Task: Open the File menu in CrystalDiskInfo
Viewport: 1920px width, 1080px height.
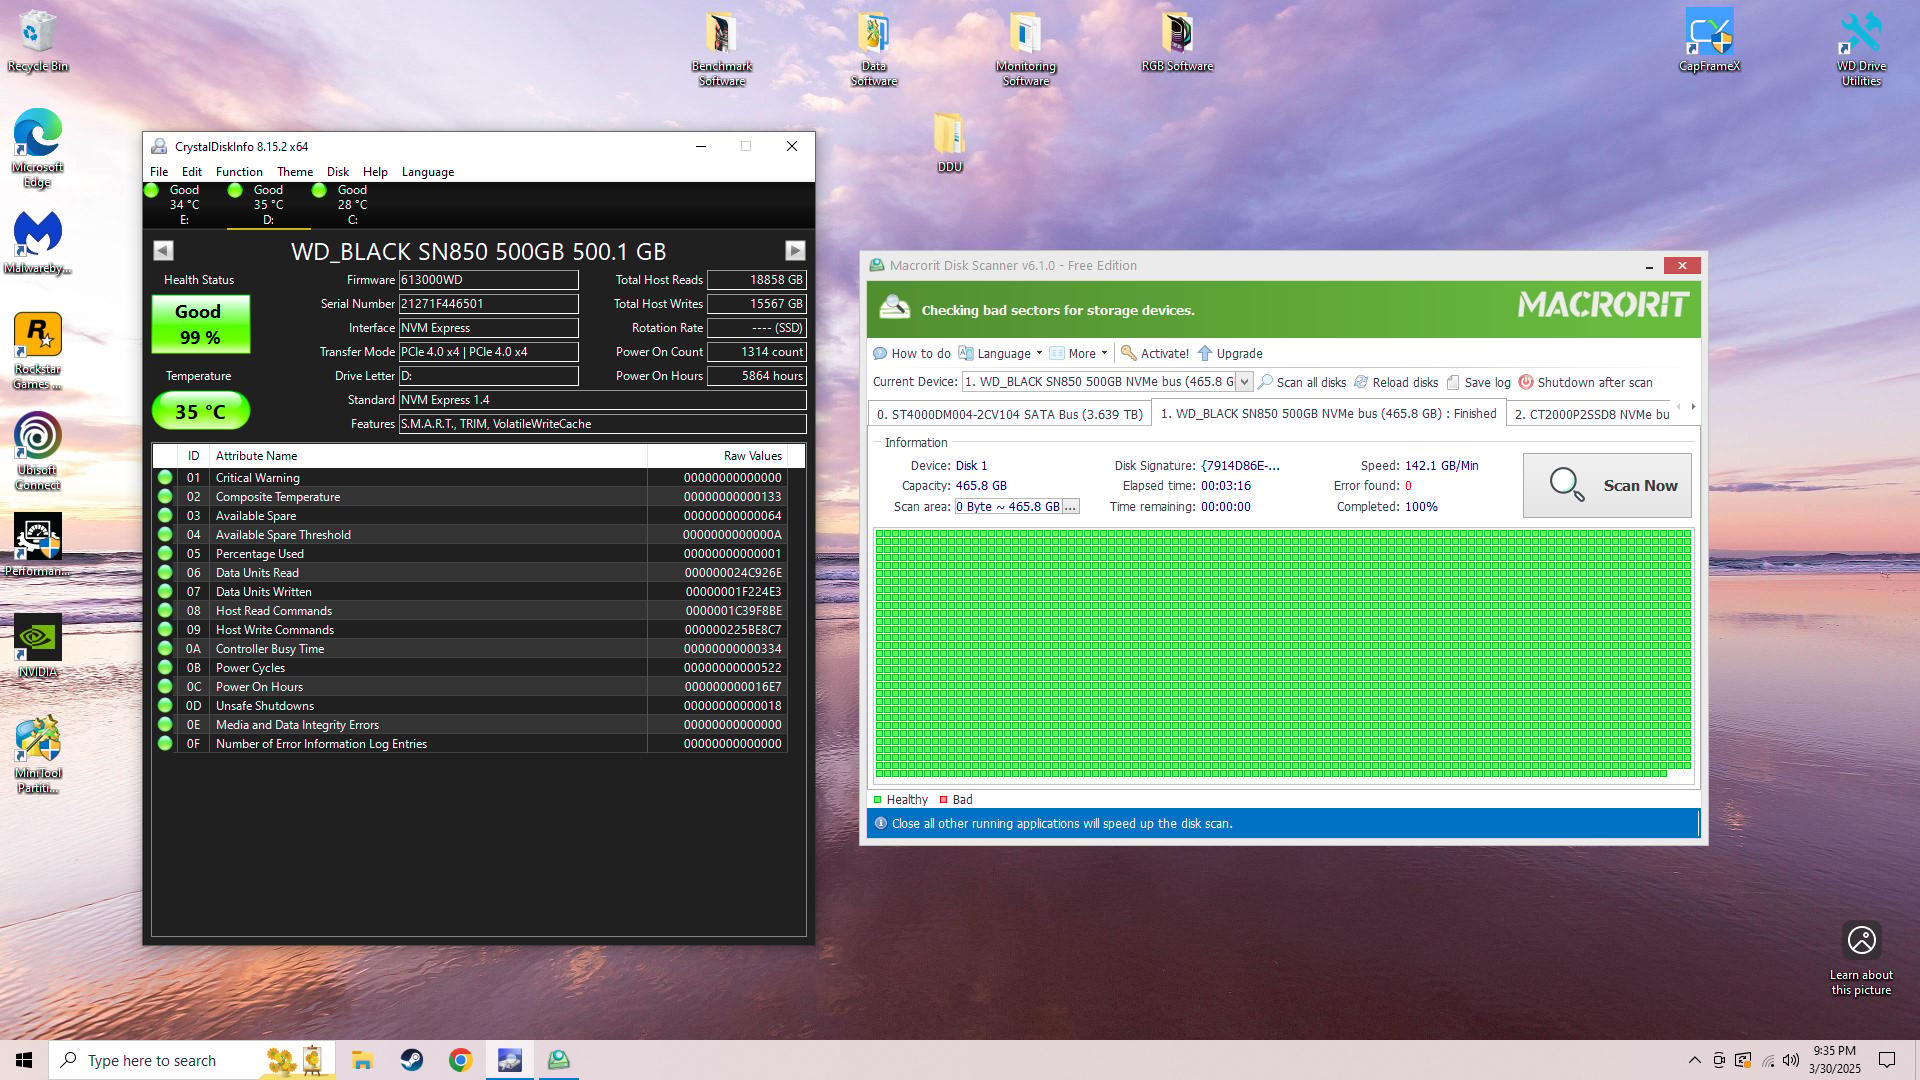Action: 159,172
